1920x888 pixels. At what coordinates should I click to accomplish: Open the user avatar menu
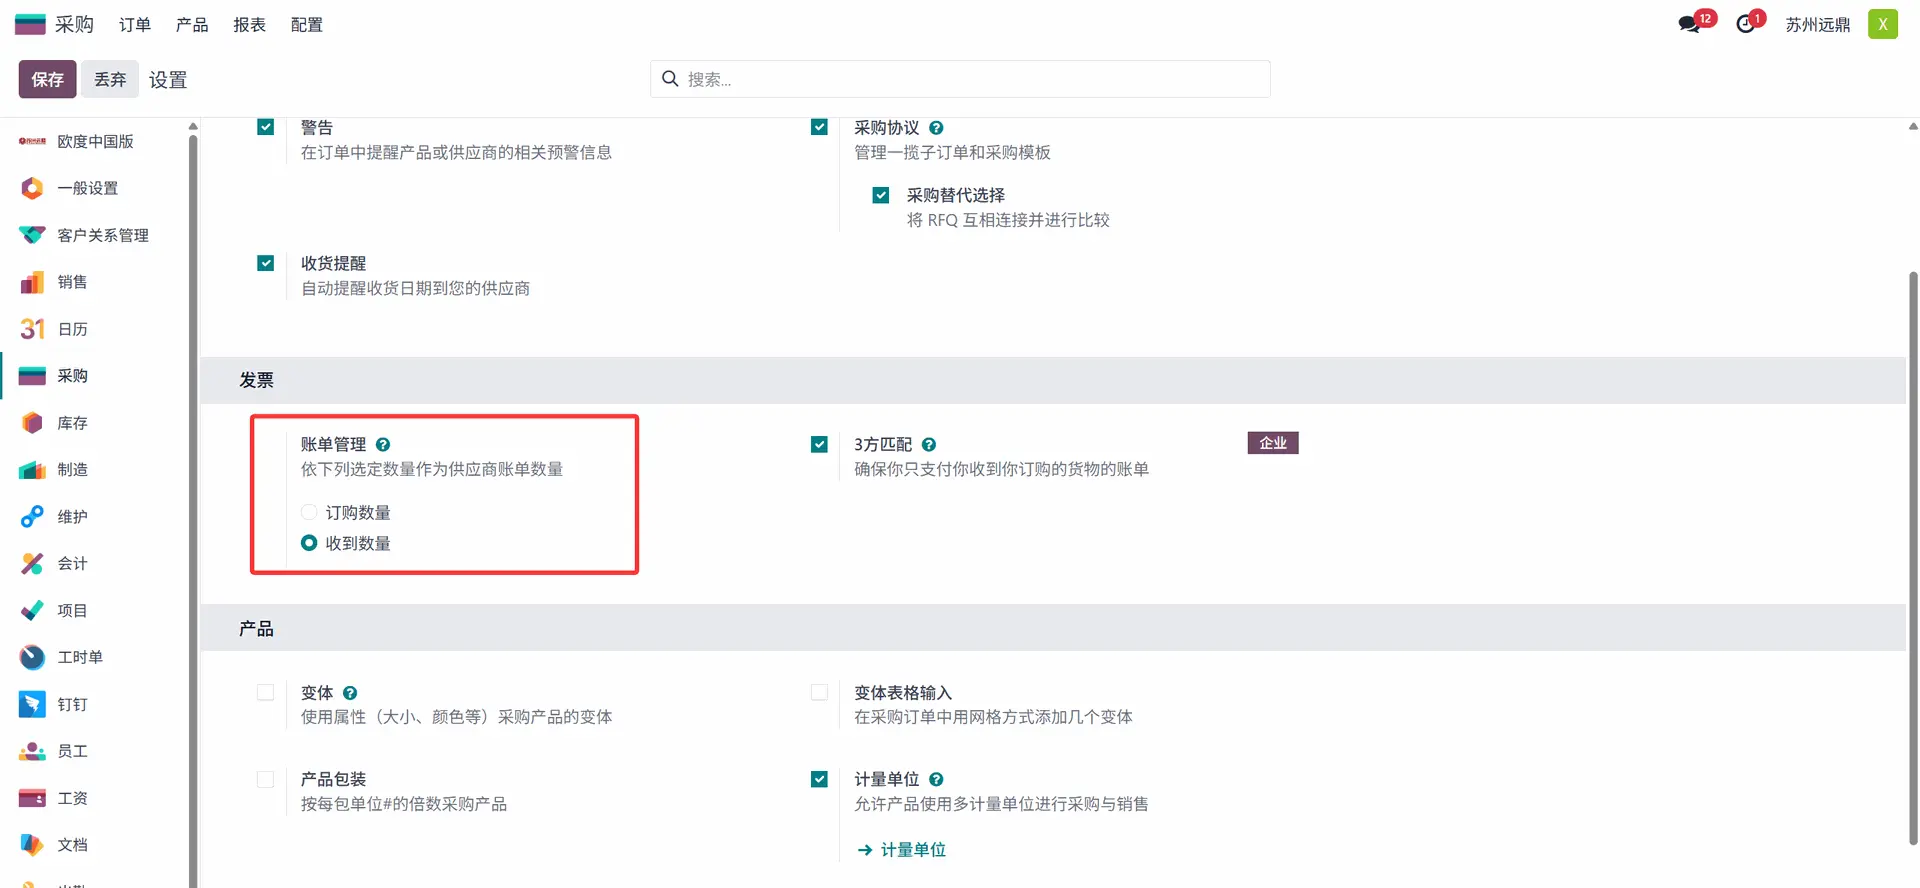[x=1882, y=24]
